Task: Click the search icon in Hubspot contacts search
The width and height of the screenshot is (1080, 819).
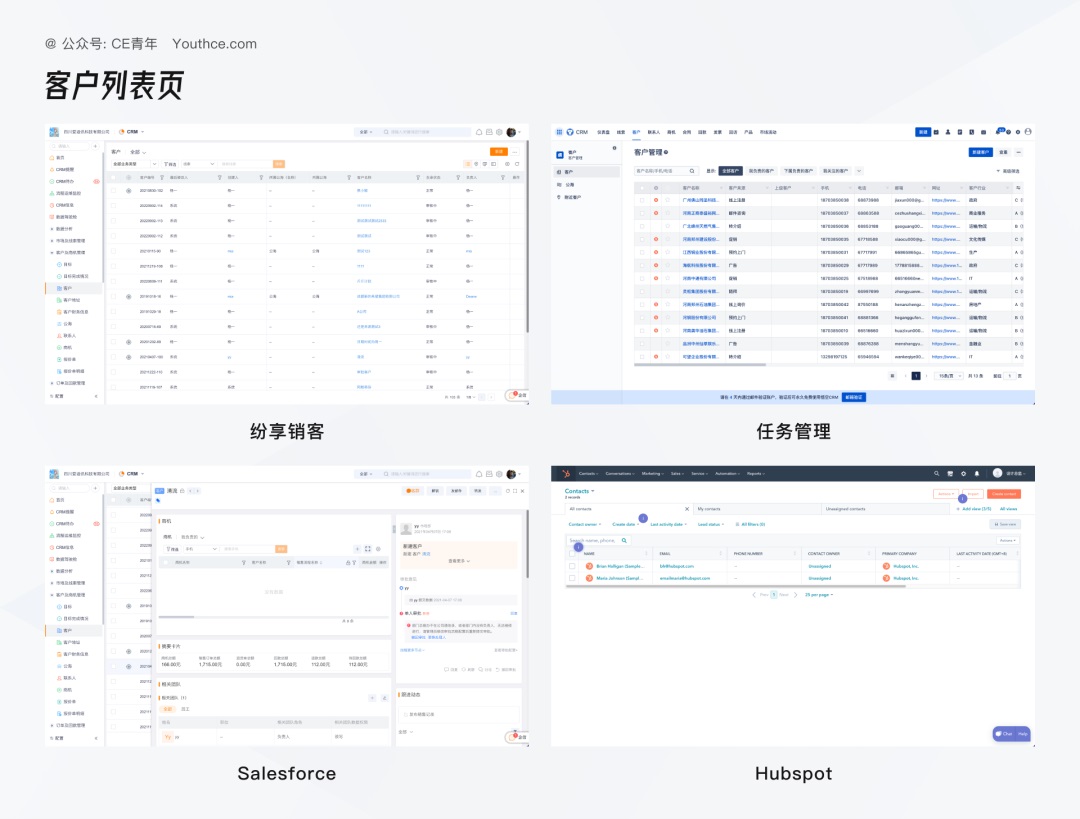Action: (x=624, y=541)
